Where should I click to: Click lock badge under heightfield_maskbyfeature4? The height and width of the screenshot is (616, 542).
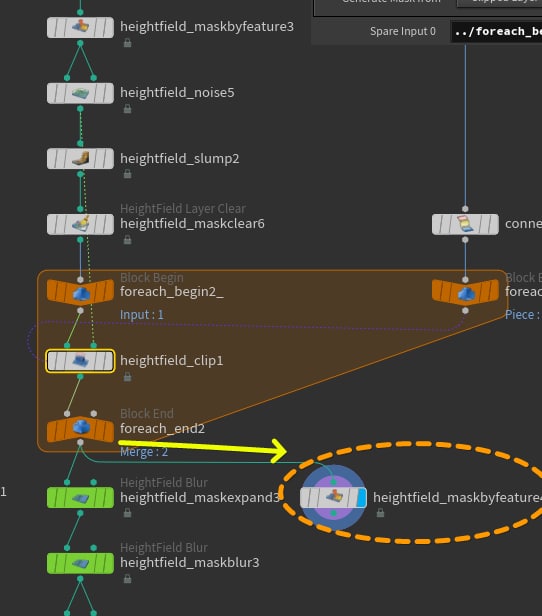tap(380, 513)
